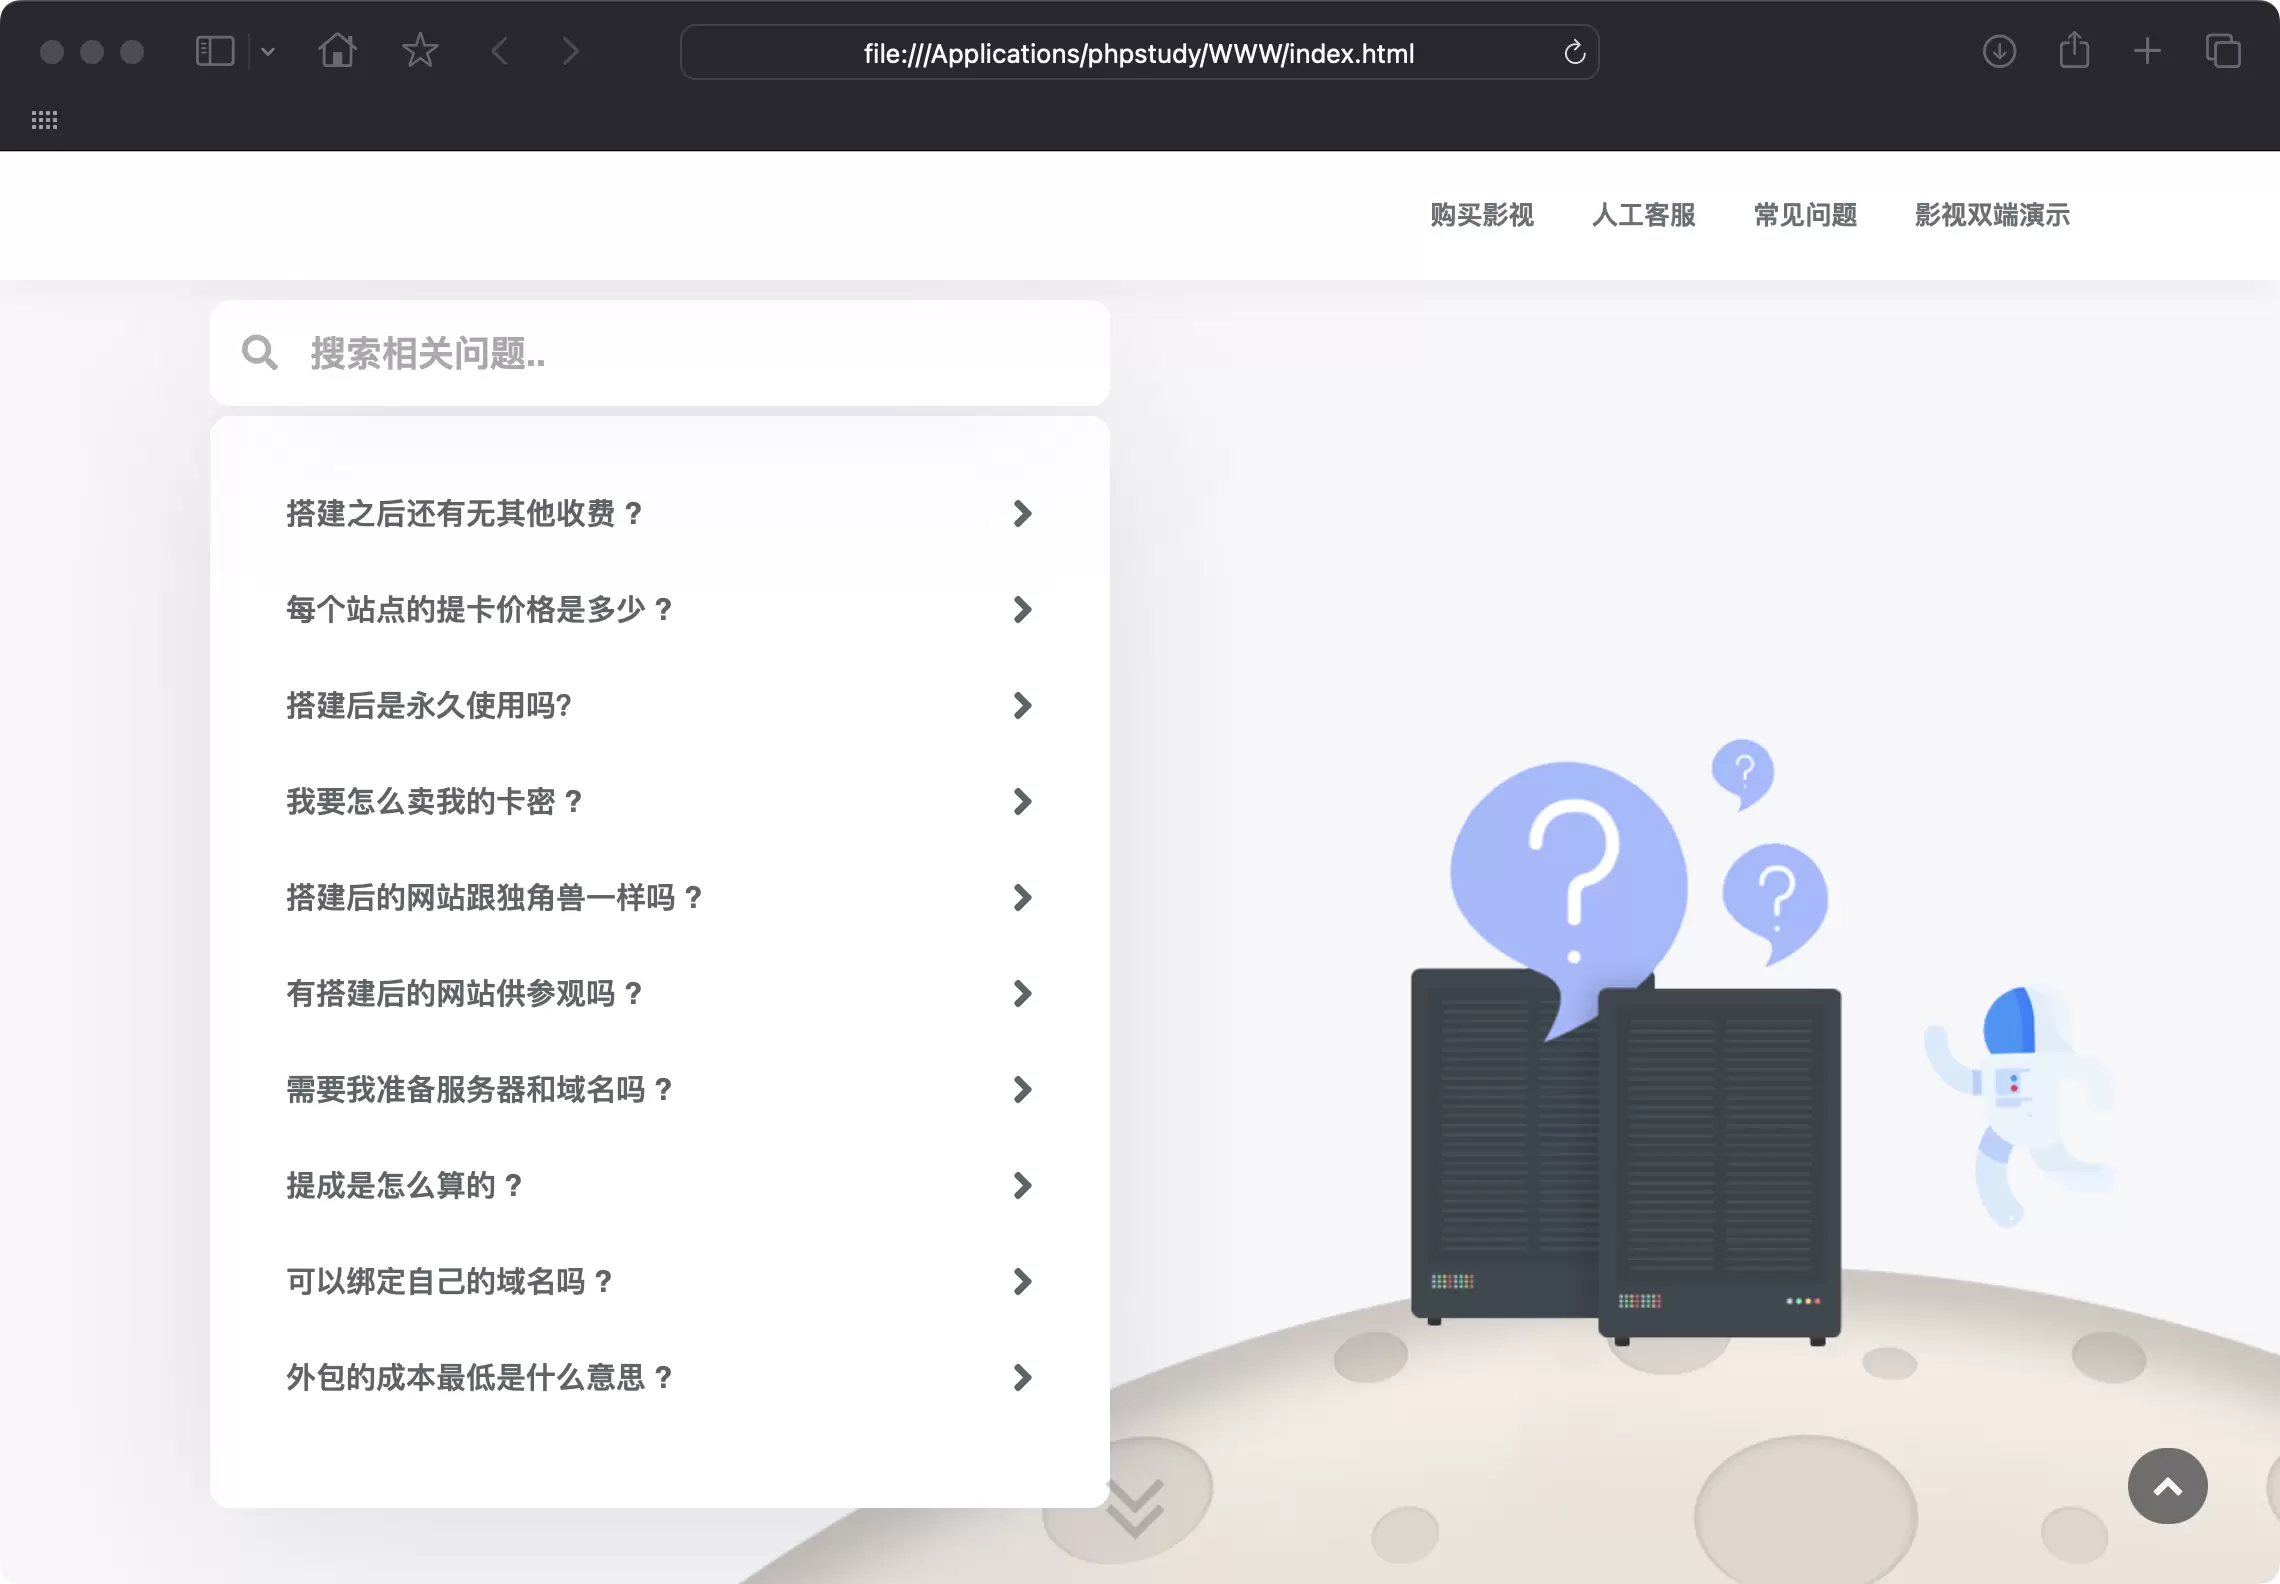Go to the home page icon

(x=337, y=50)
